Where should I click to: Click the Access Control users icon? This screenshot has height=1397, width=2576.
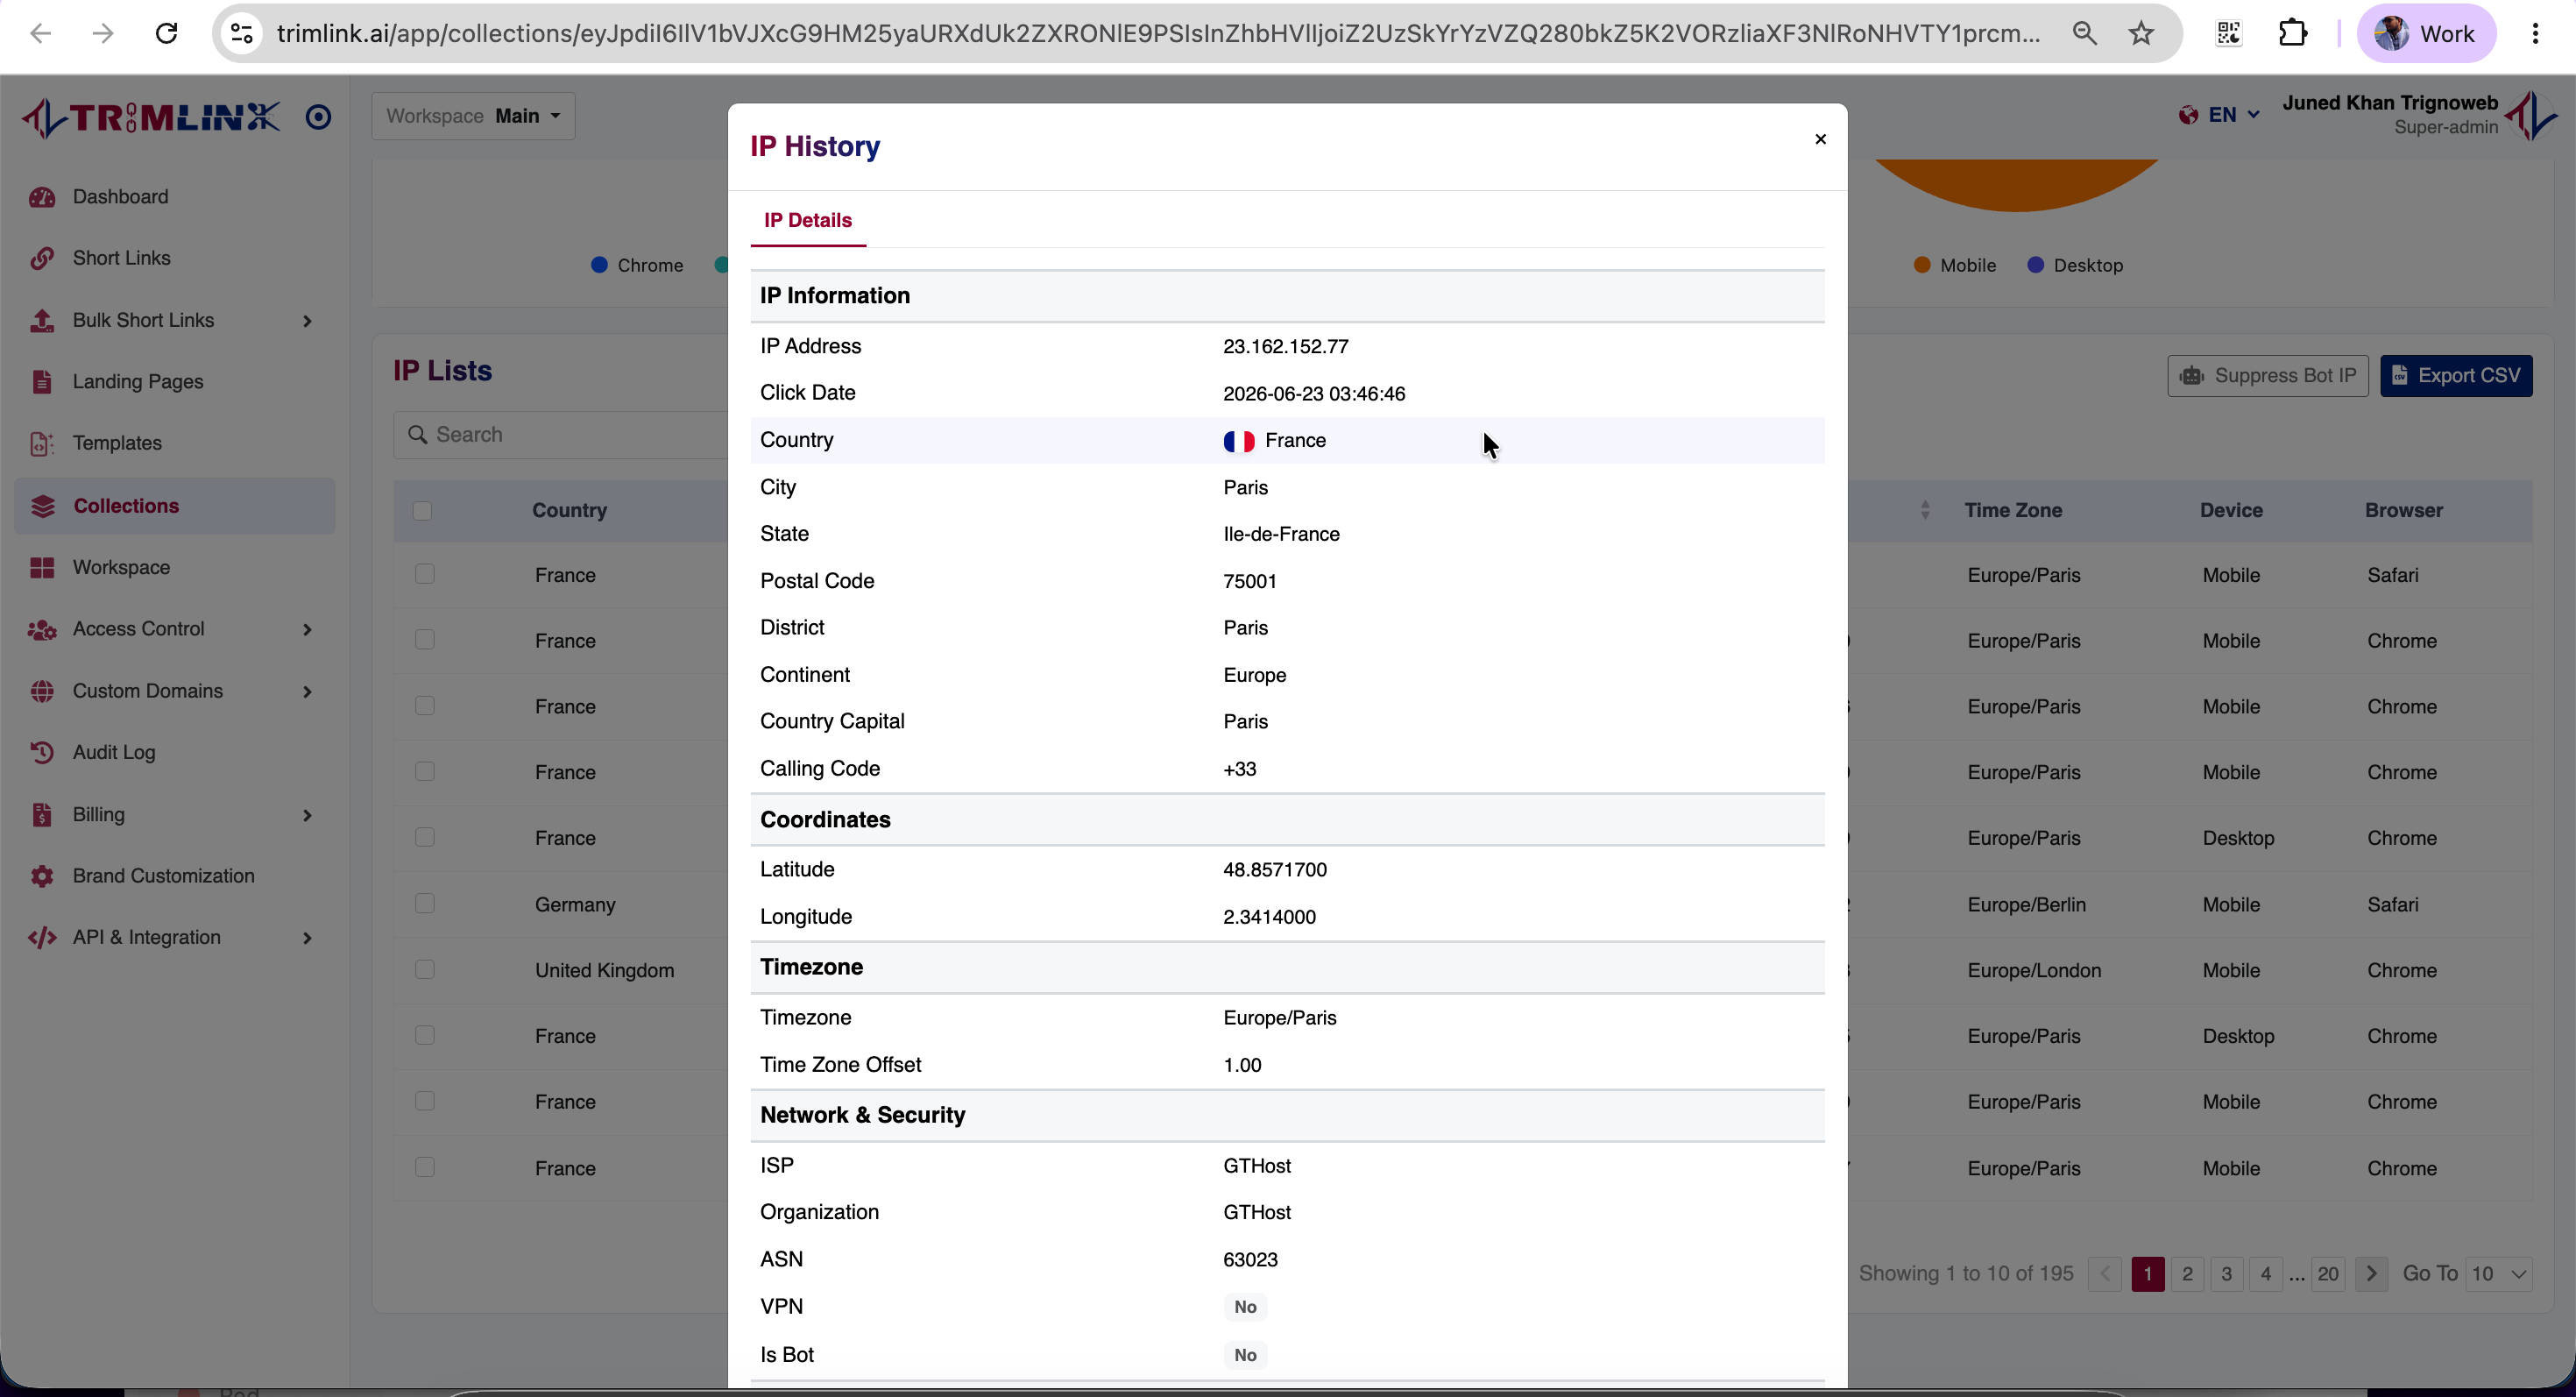click(x=41, y=629)
